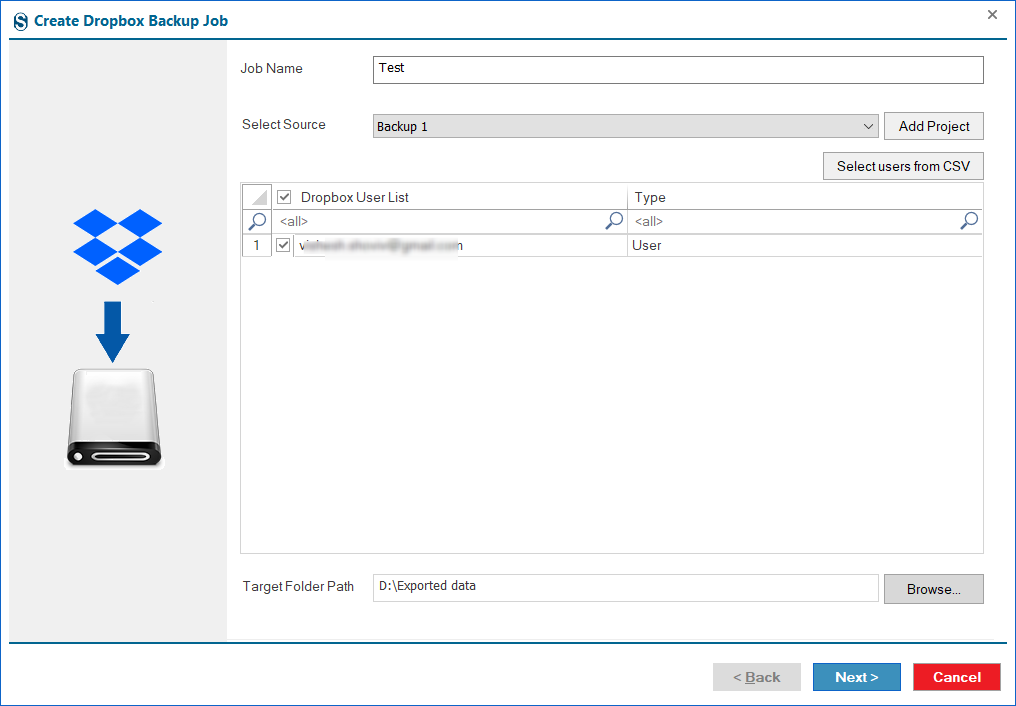Click the magnifier in the Dropbox User List filter
The image size is (1016, 706).
tap(614, 221)
